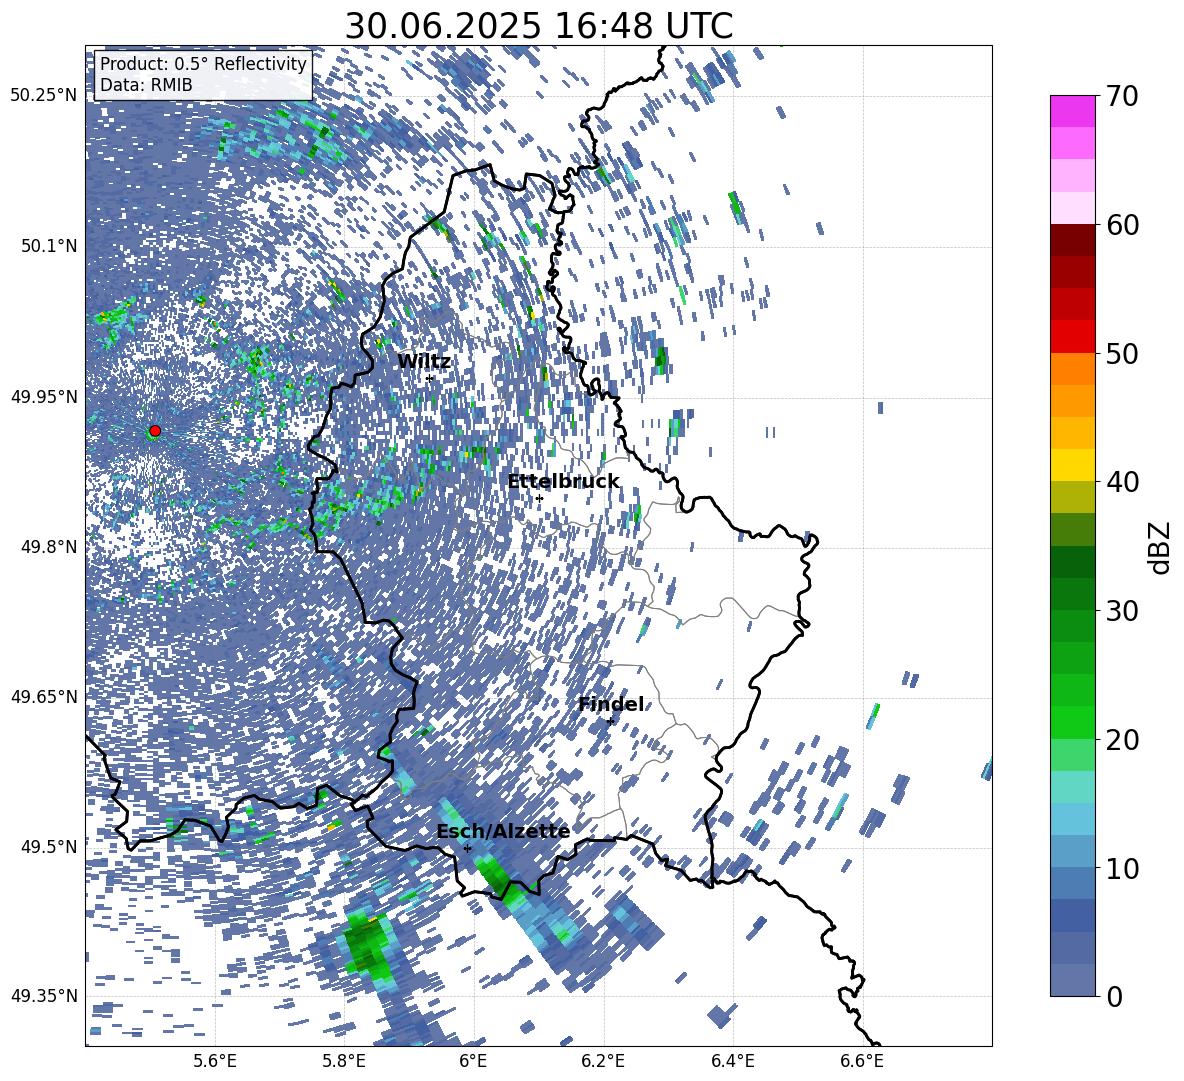Click the dark red colorbar swatch below 60

pos(1072,241)
